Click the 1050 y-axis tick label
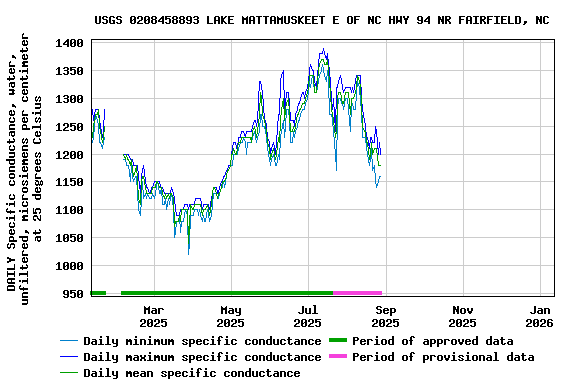 (x=69, y=238)
